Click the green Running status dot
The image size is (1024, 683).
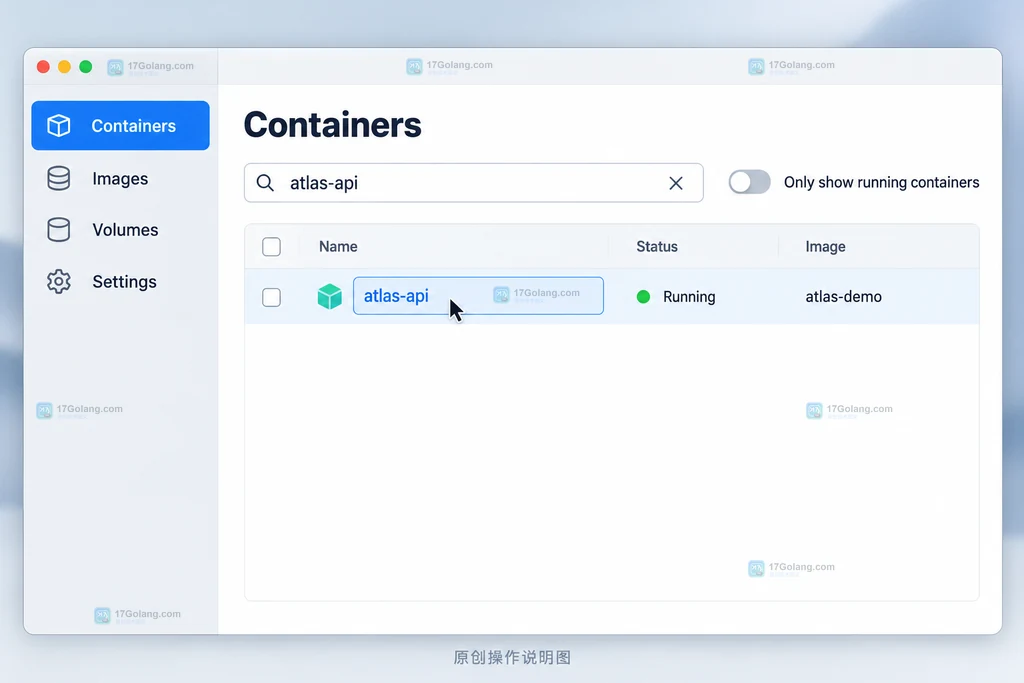tap(643, 297)
